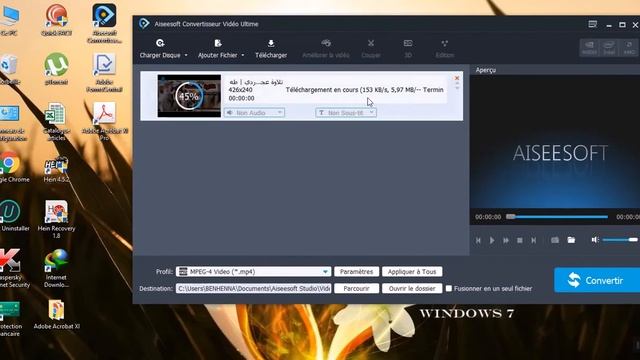Image resolution: width=640 pixels, height=360 pixels.
Task: Open Google Chrome desktop shortcut
Action: [10, 167]
